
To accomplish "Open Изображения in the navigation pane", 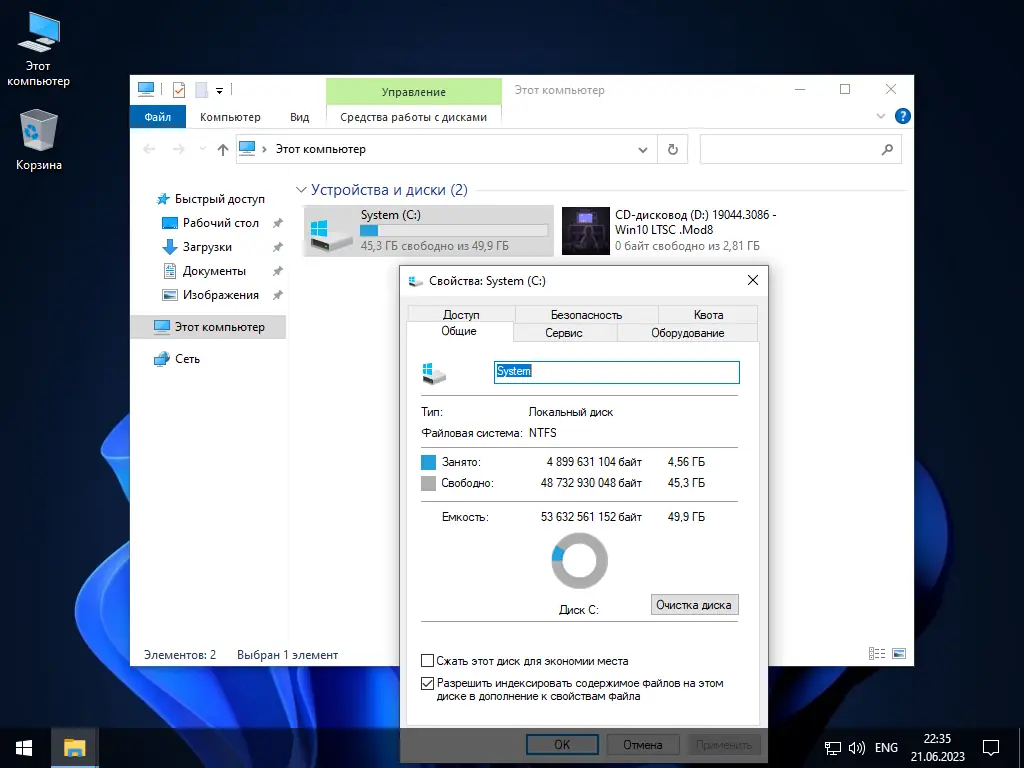I will coord(221,295).
